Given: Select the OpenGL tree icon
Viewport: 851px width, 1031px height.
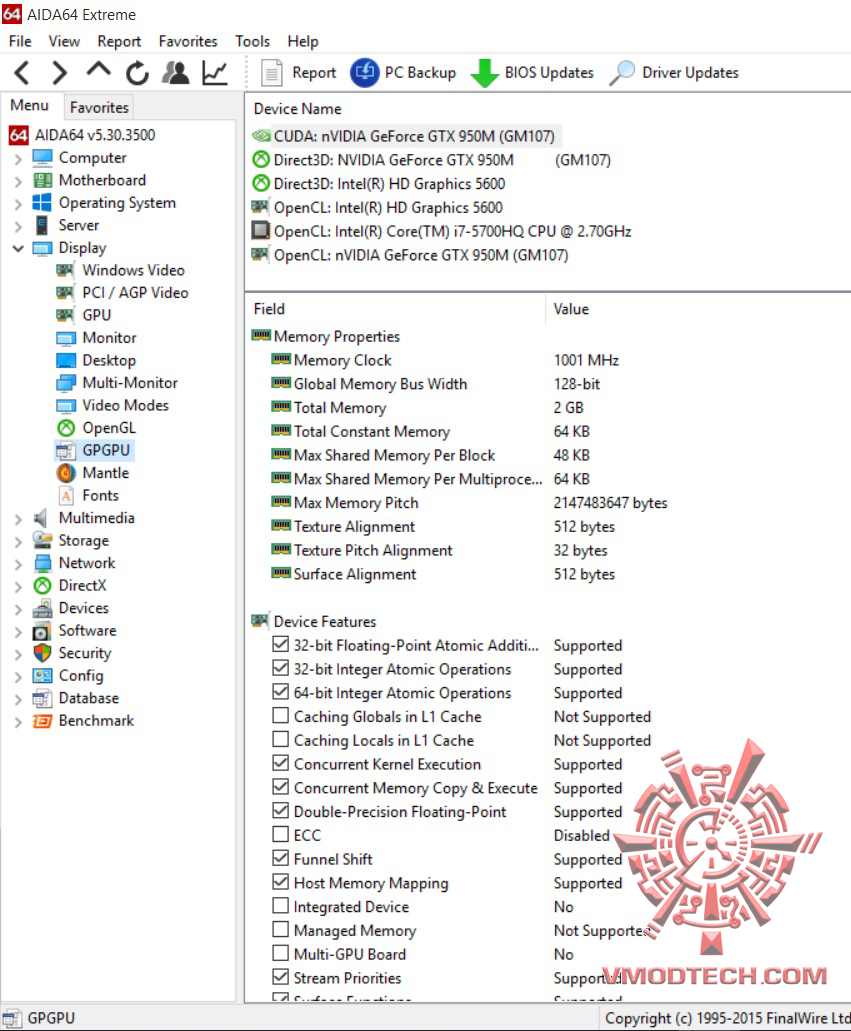Looking at the screenshot, I should (66, 428).
